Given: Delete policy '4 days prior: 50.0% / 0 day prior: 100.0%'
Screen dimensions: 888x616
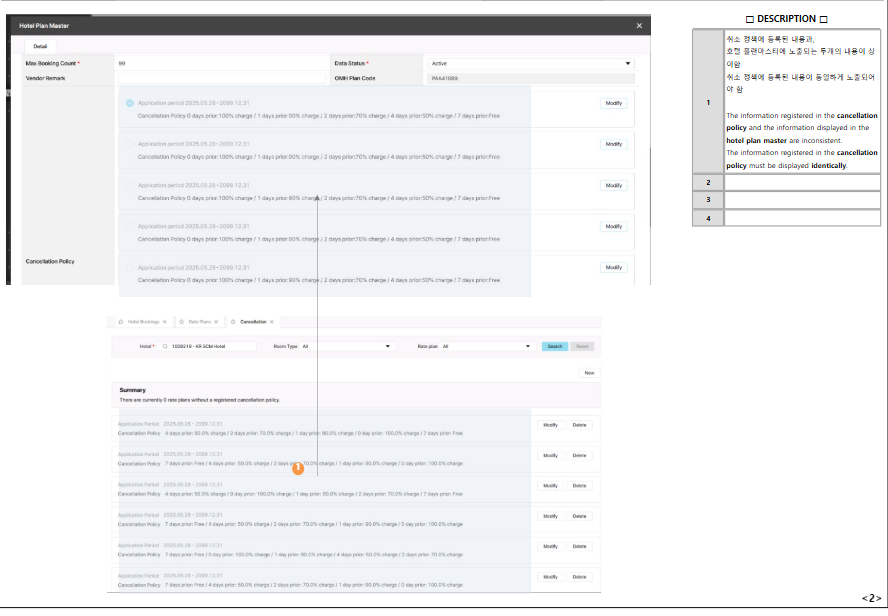Looking at the screenshot, I should pos(579,486).
